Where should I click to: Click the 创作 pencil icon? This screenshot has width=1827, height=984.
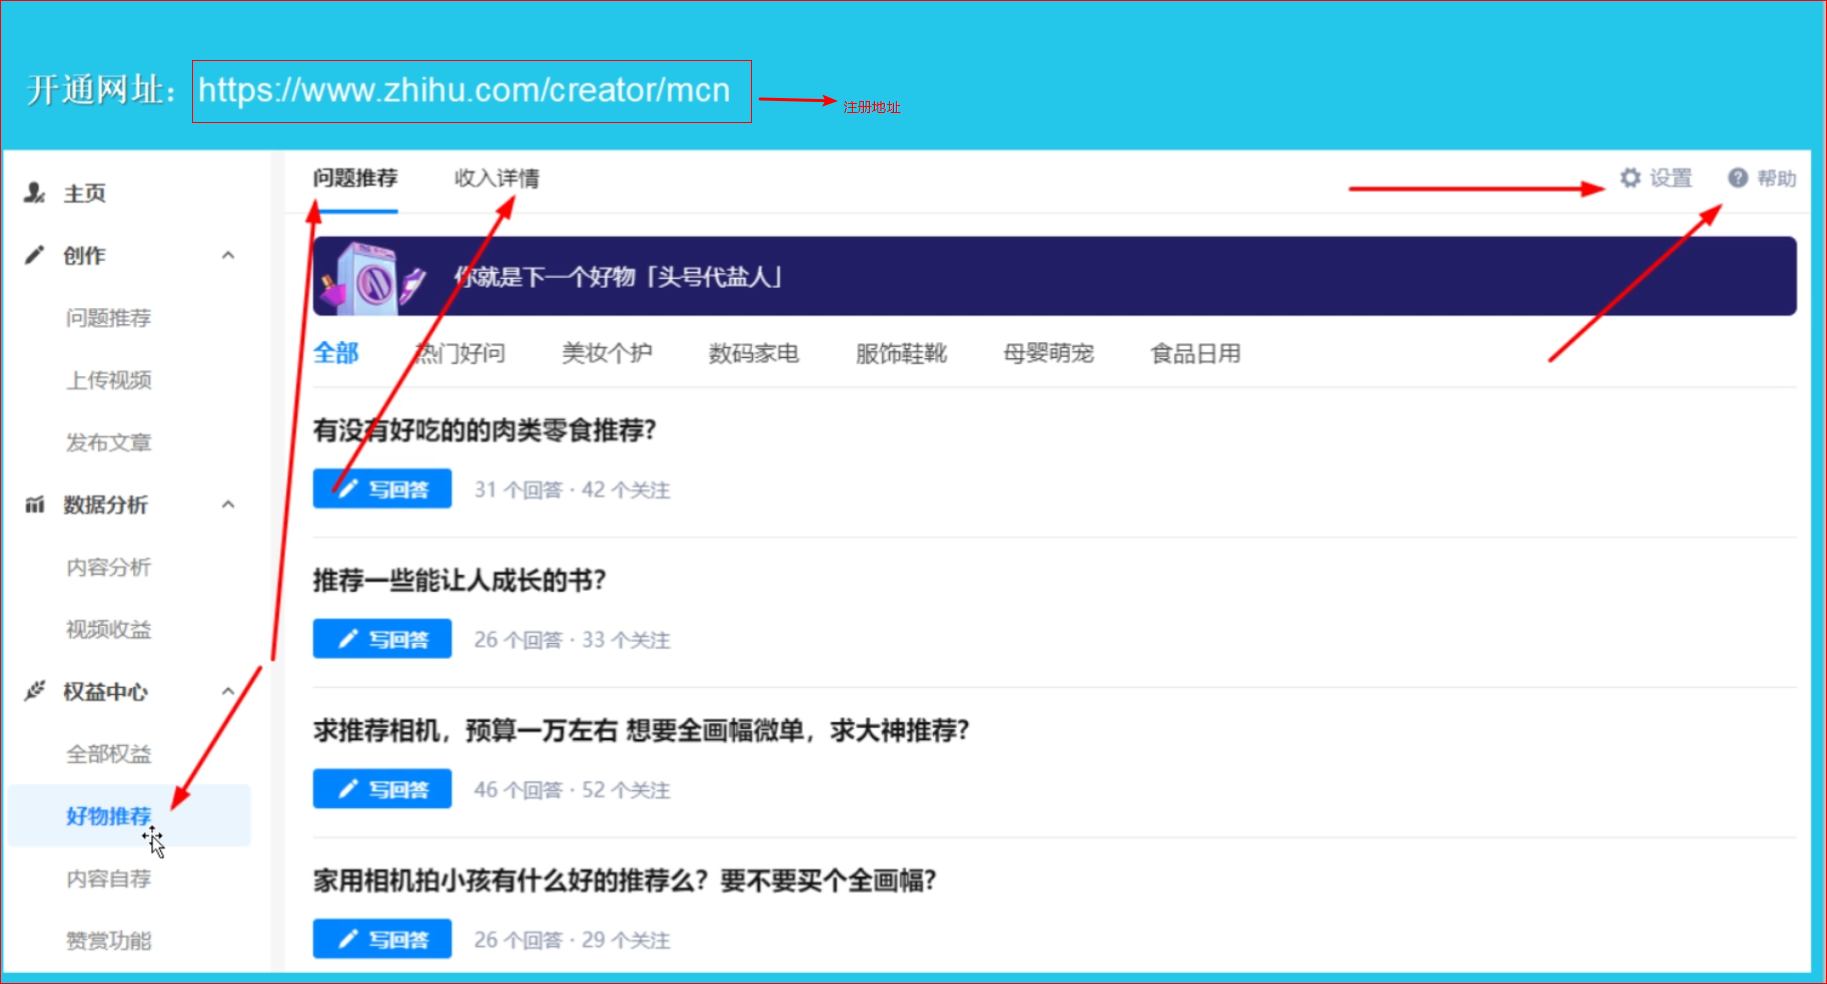click(x=35, y=255)
